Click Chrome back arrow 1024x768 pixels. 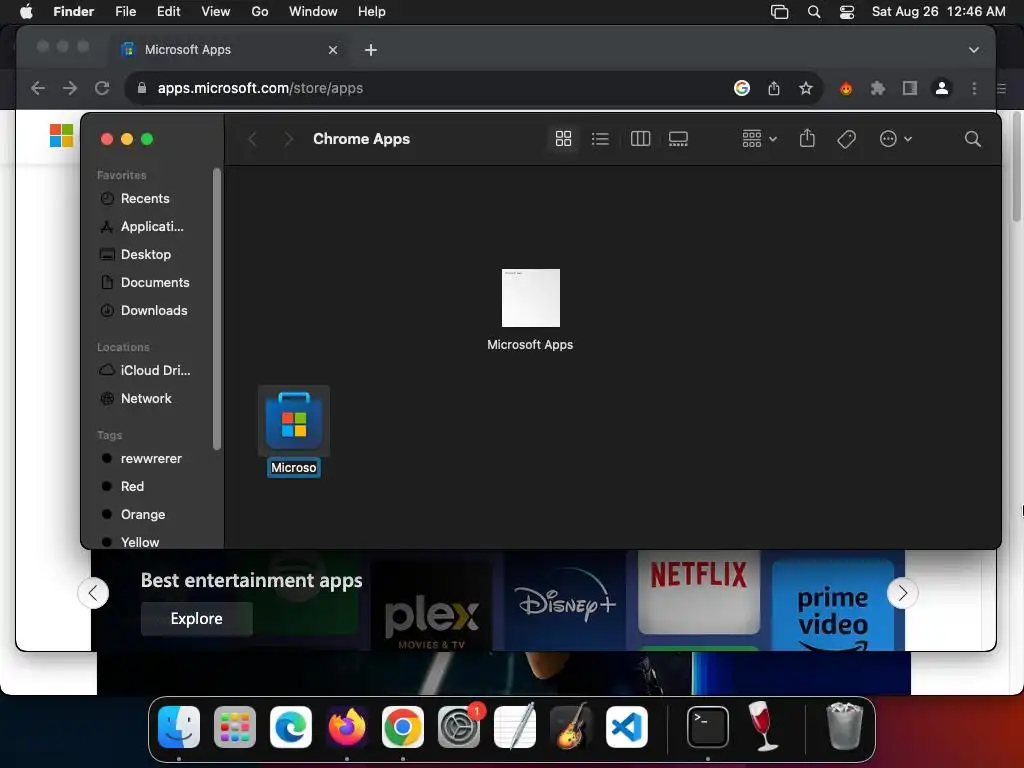click(x=38, y=88)
